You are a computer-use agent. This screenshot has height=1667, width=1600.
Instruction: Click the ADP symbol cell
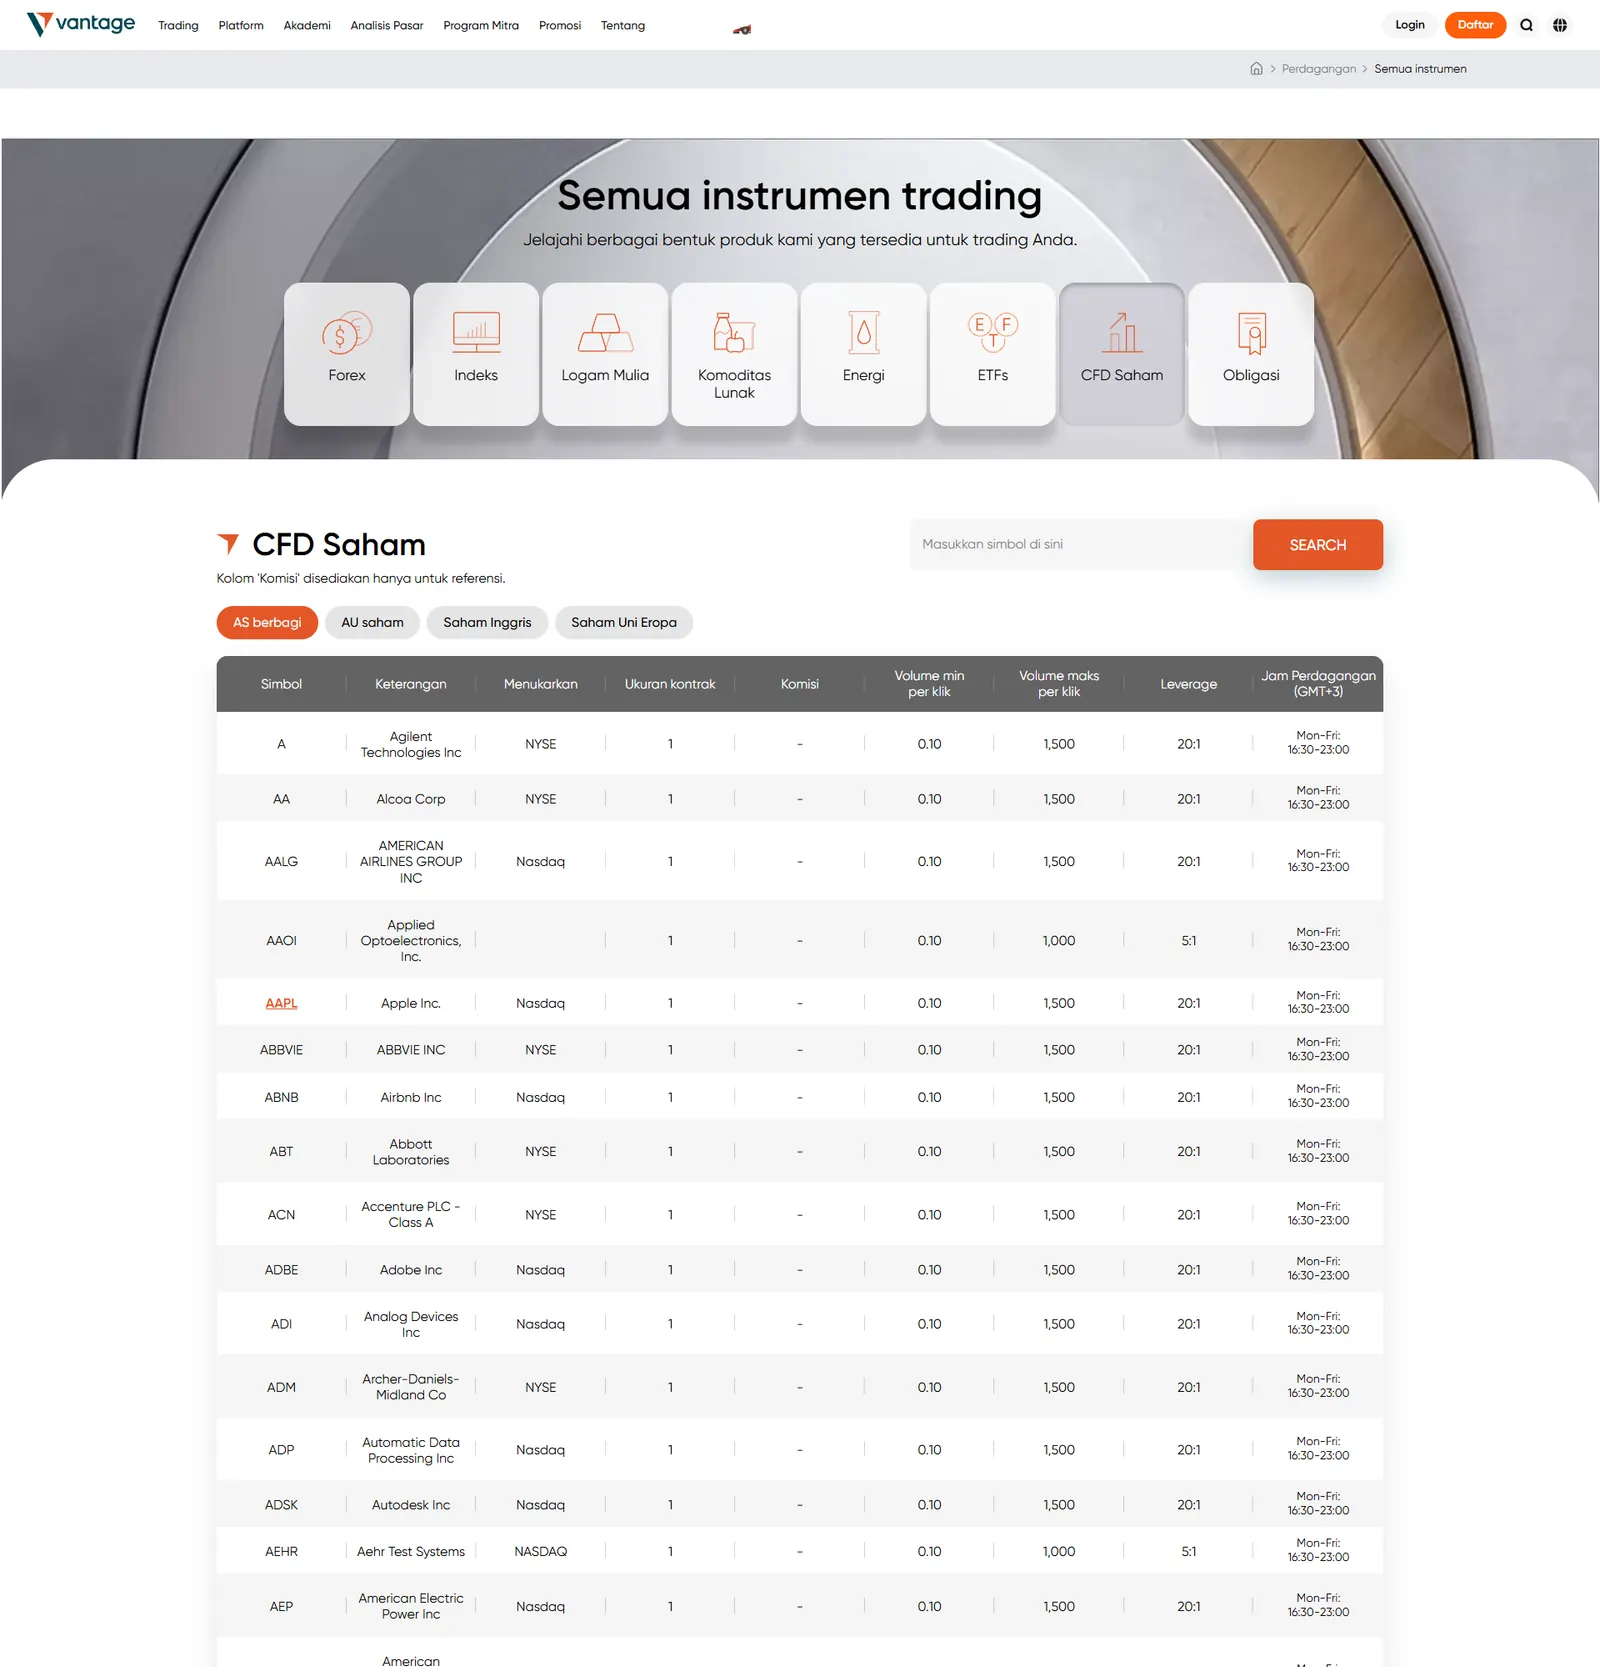coord(281,1450)
